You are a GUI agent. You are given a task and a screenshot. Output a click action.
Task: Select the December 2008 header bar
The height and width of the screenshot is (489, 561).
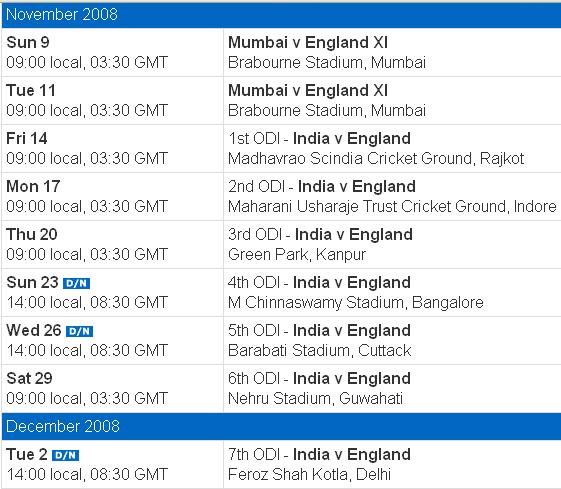click(x=281, y=426)
